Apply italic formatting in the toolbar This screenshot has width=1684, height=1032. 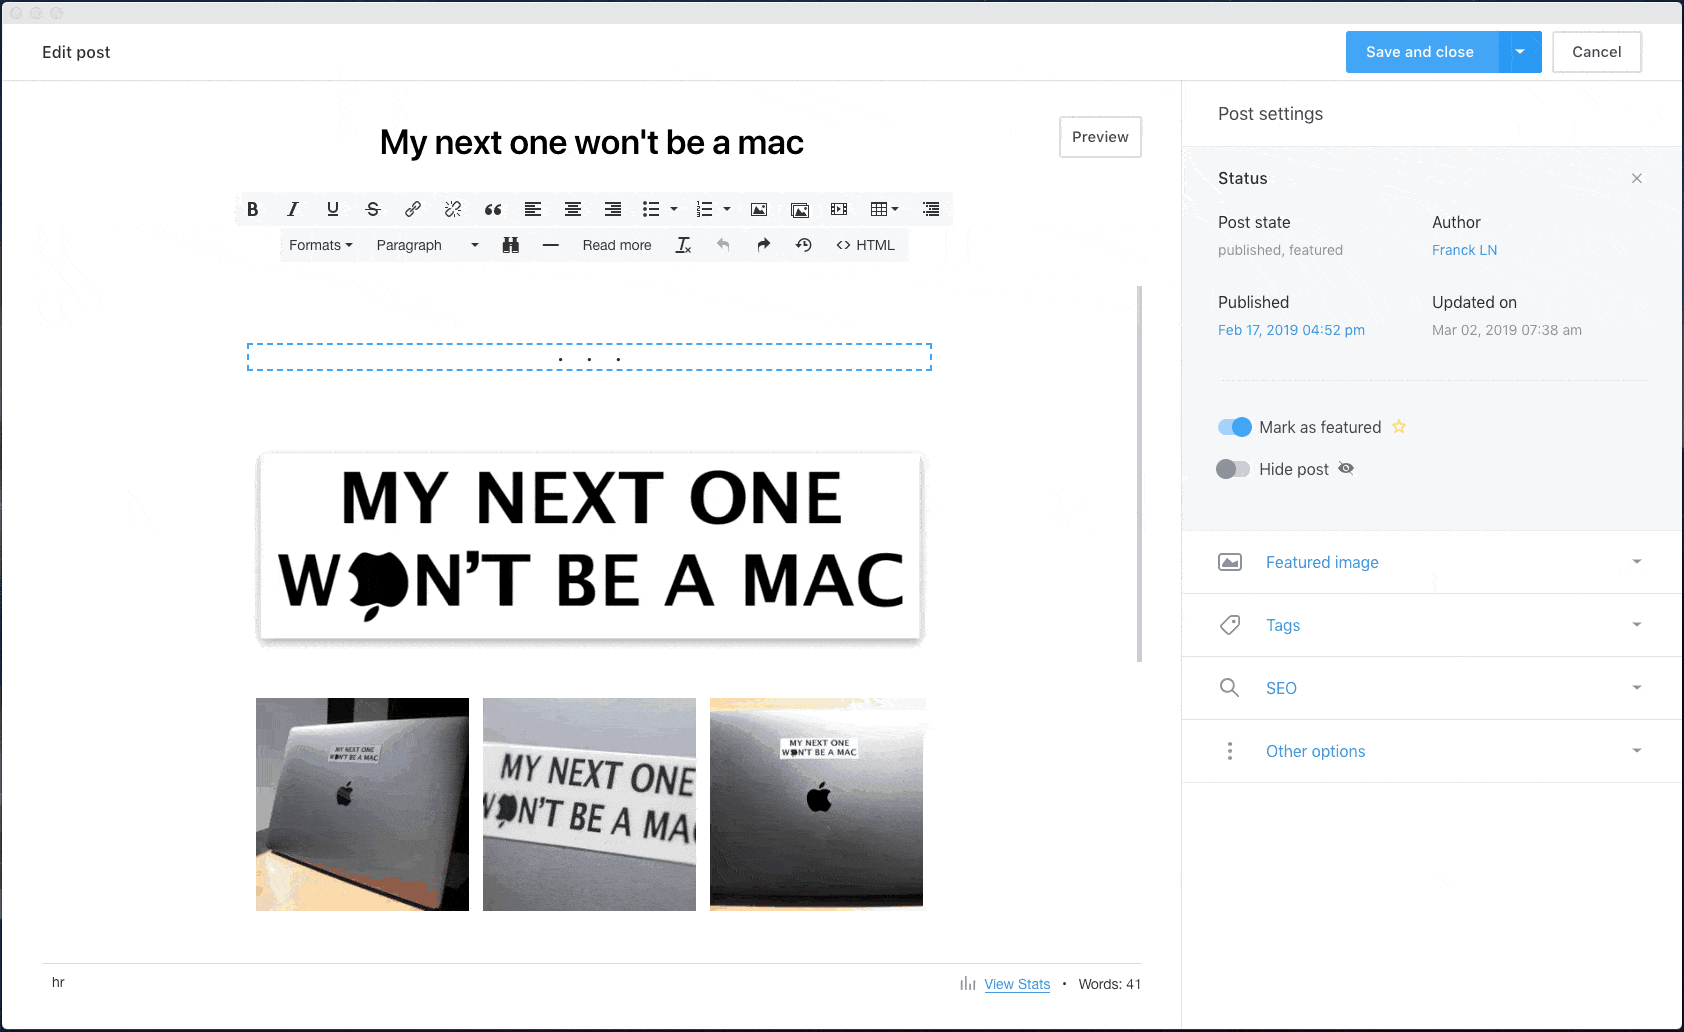tap(293, 209)
